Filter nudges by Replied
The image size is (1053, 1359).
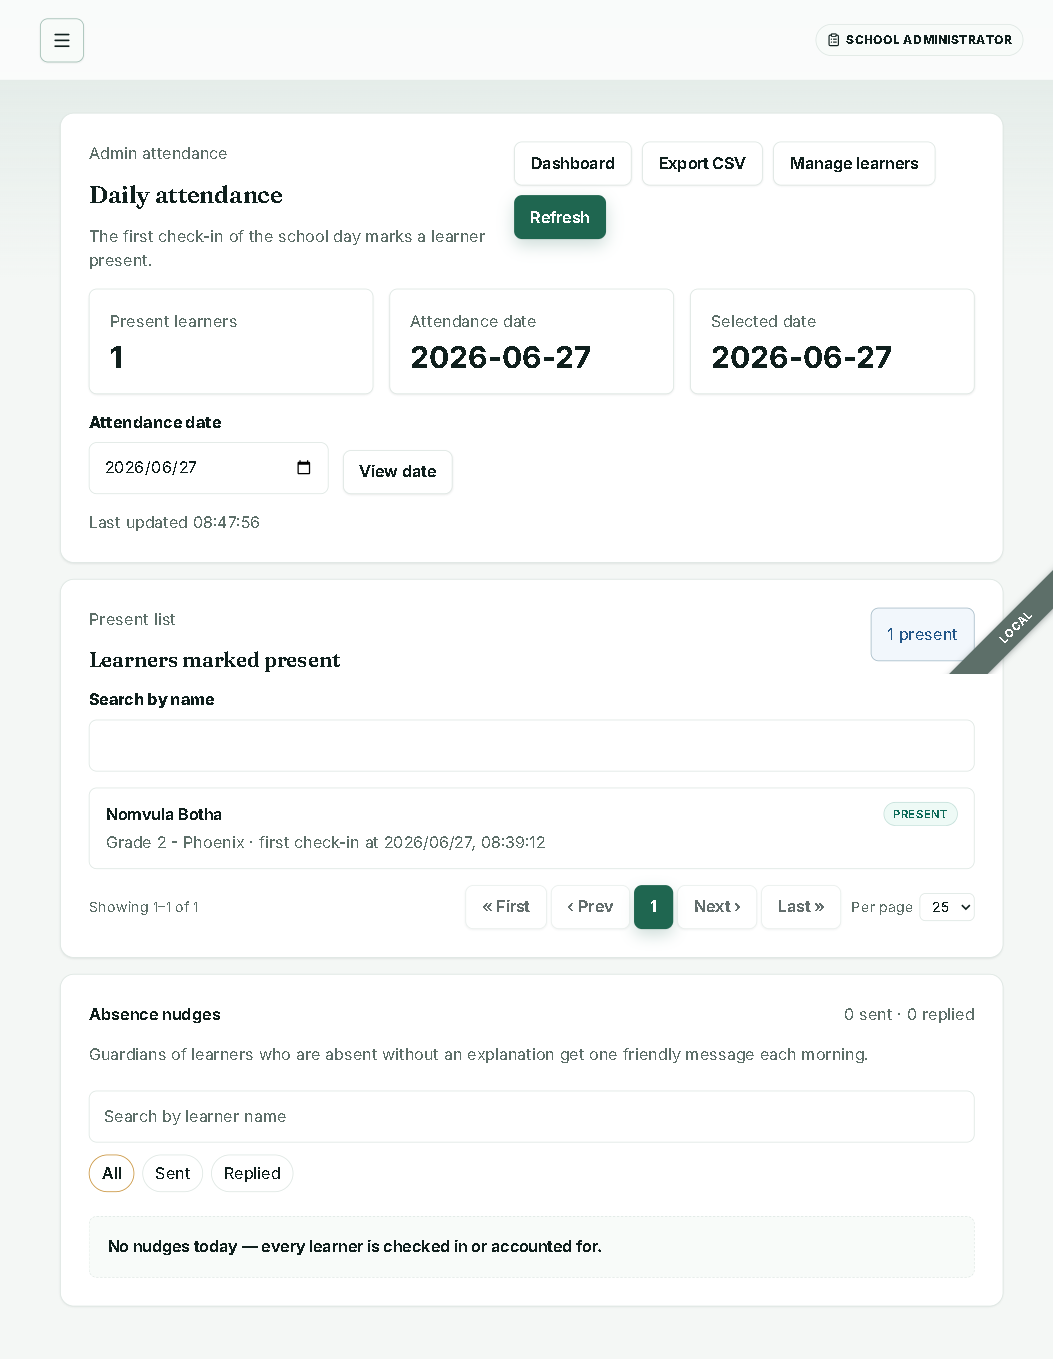[x=252, y=1173]
